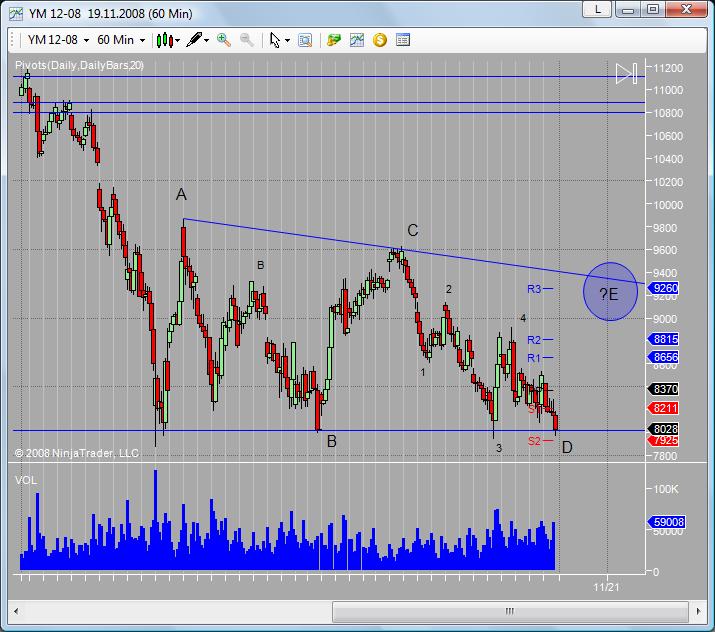This screenshot has height=632, width=715.
Task: Click the L link button in title bar
Action: coord(597,10)
